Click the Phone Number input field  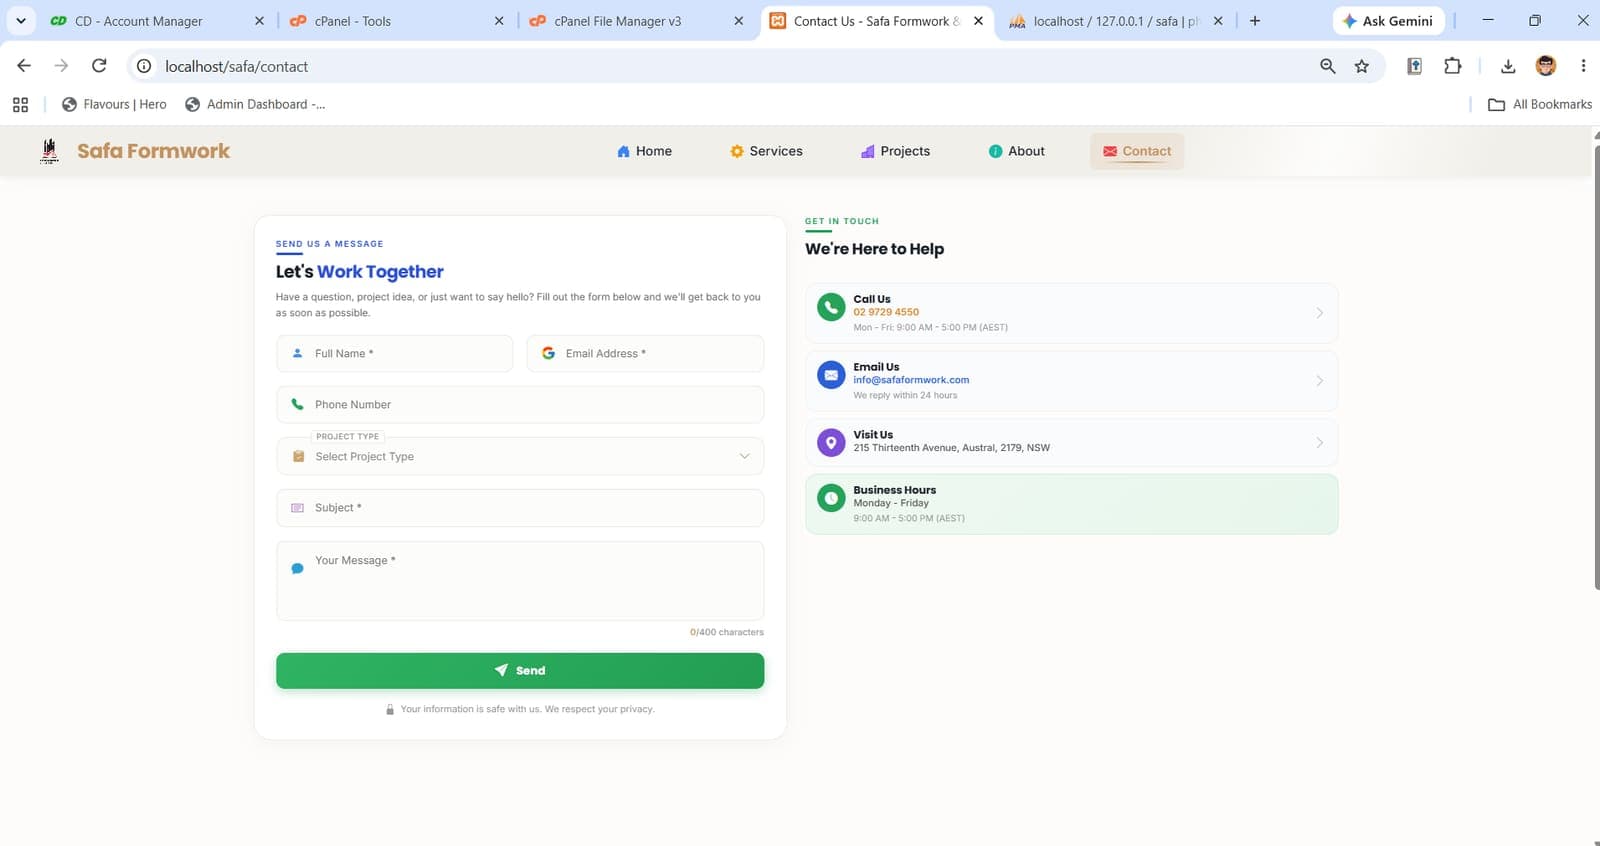[x=520, y=404]
